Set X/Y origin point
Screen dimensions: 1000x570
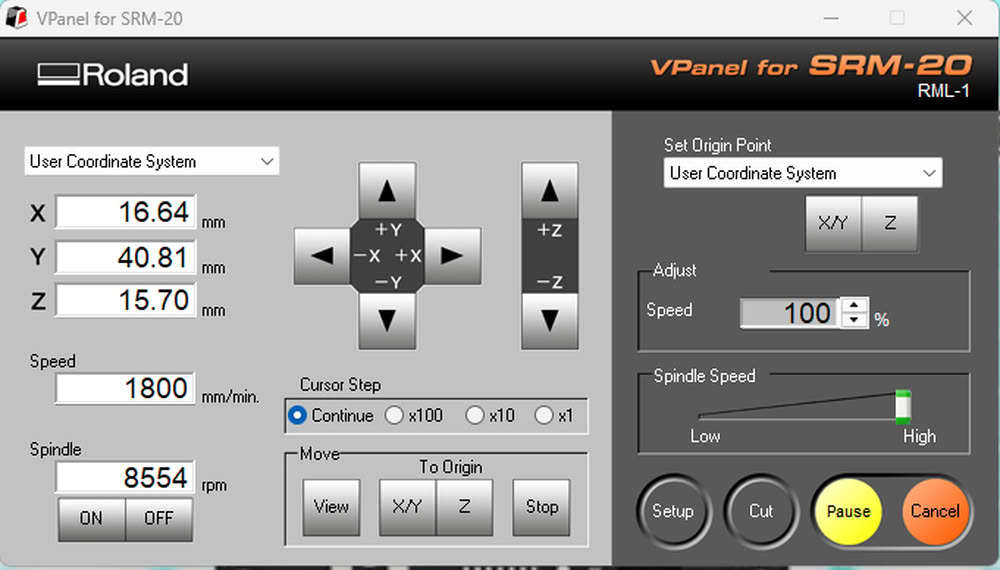click(x=833, y=223)
